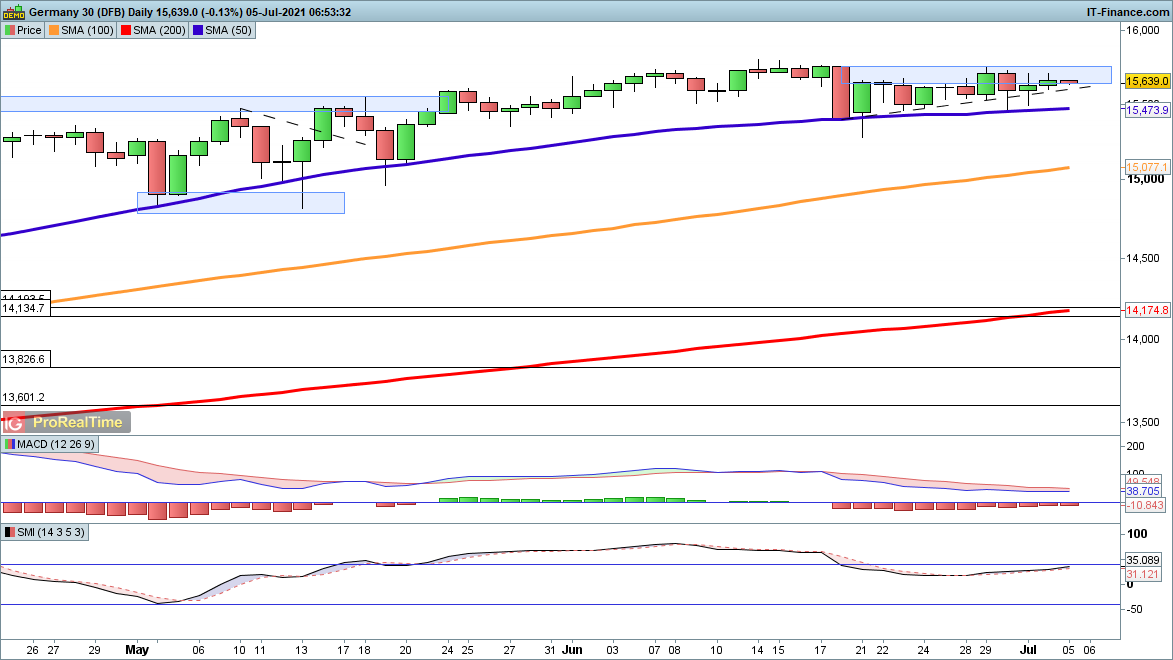
Task: Click the 35.089 SMI value label
Action: 1144,561
